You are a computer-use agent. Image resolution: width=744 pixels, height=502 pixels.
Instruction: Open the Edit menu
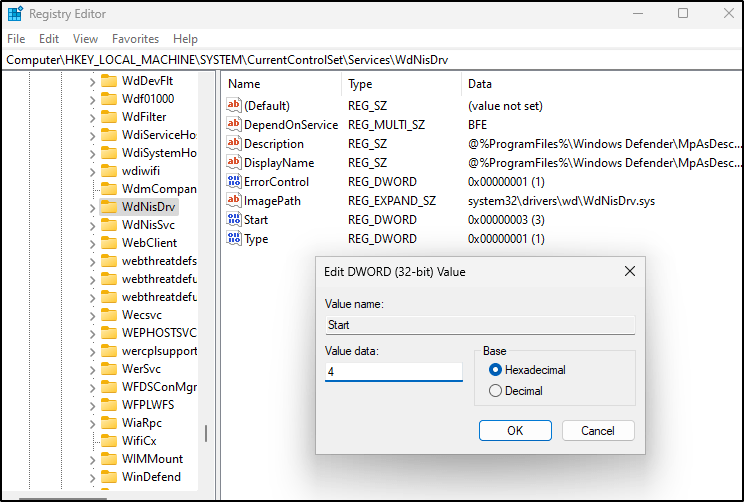(x=49, y=39)
